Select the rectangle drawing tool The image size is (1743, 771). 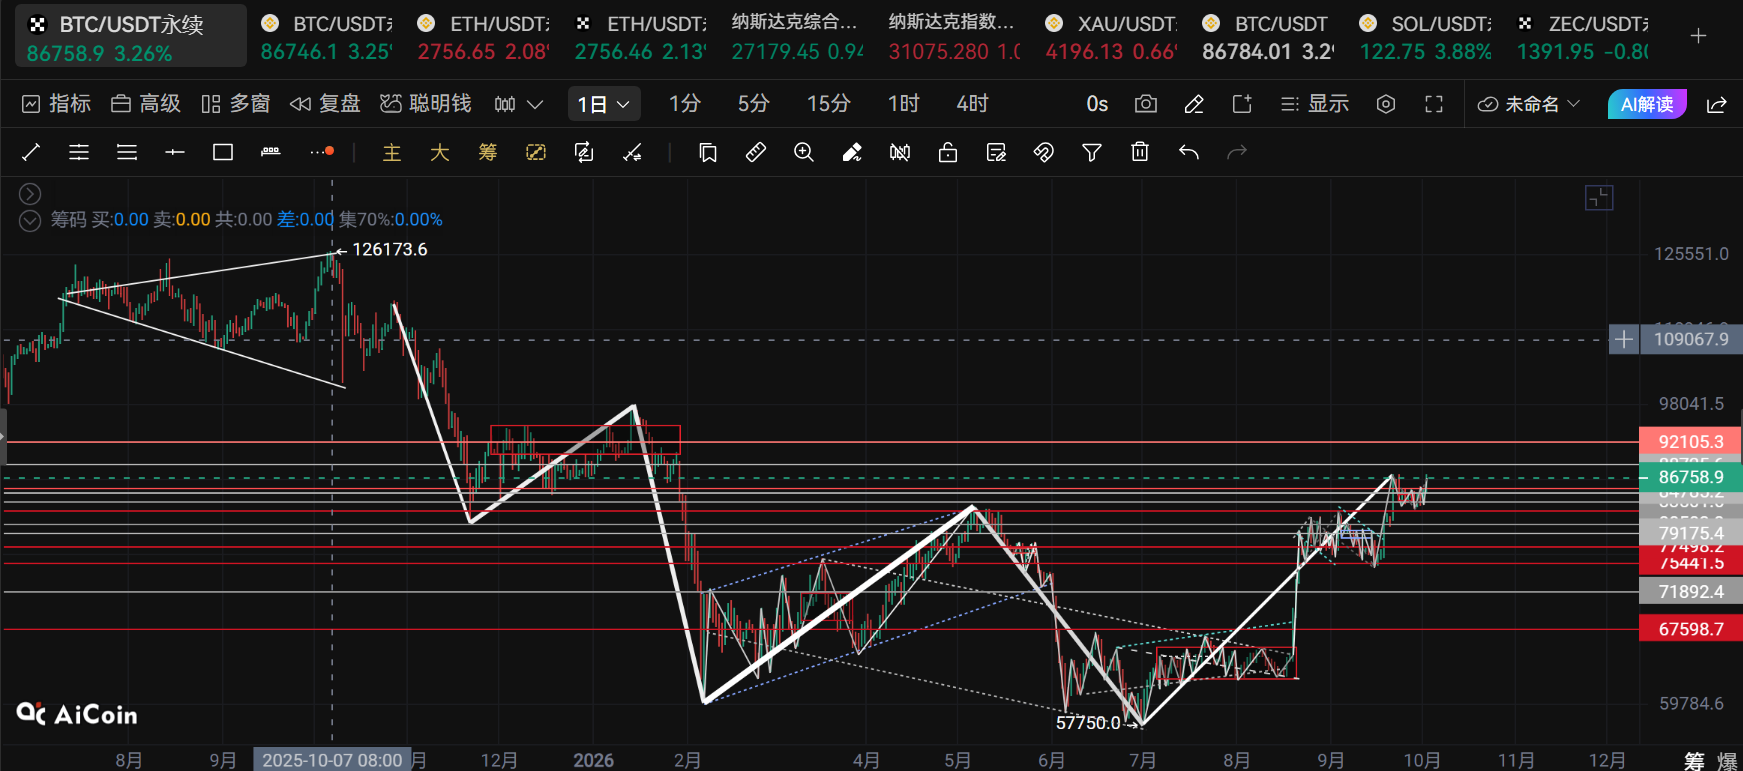pos(223,152)
